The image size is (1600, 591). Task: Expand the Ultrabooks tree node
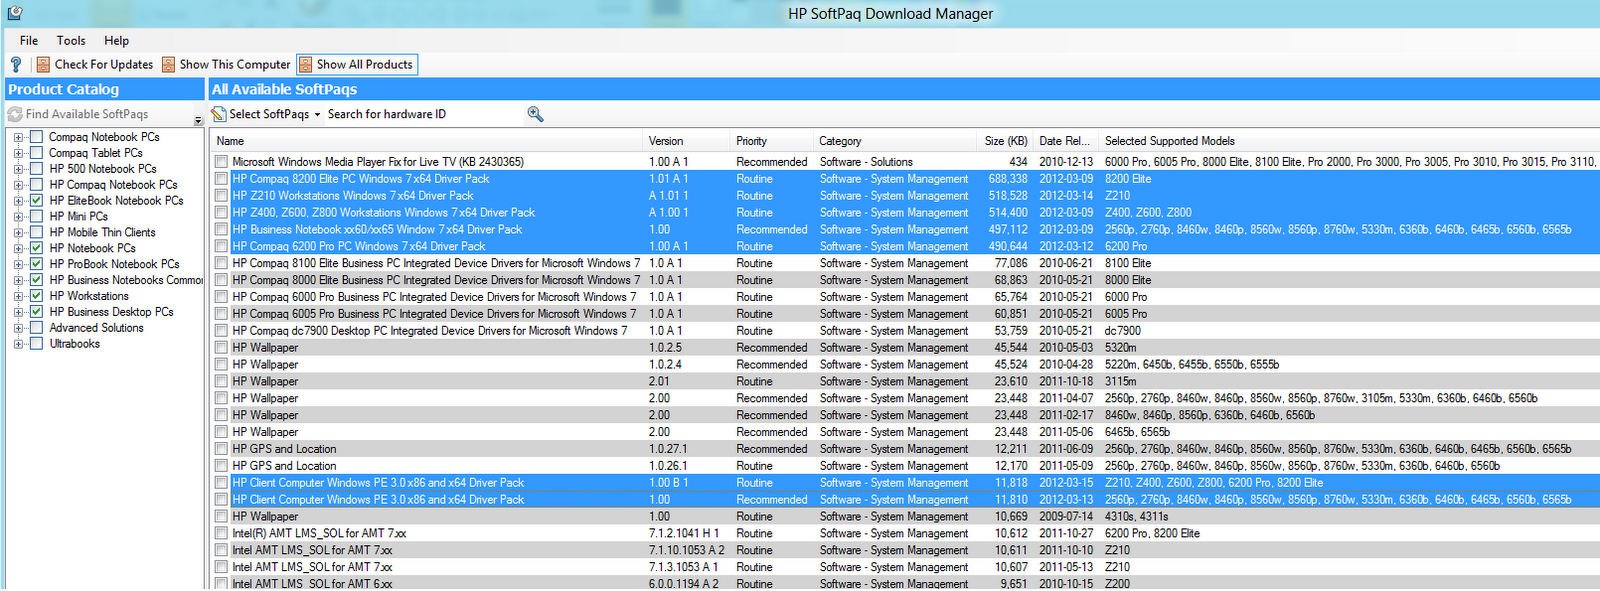[18, 344]
